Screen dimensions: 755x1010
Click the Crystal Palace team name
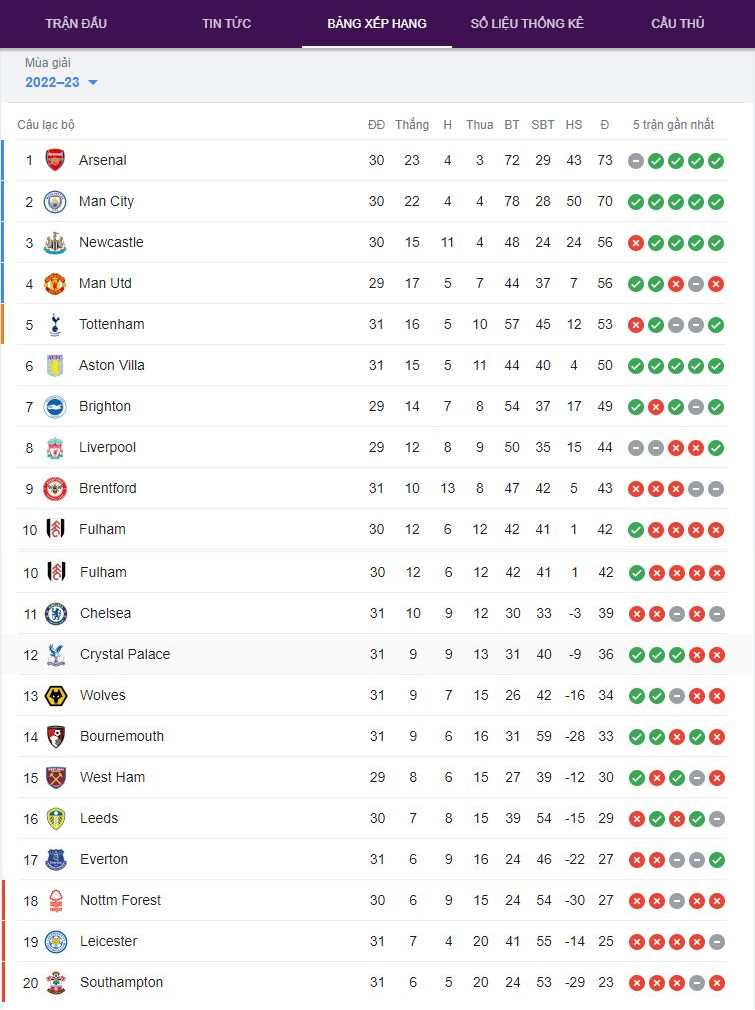[x=125, y=654]
